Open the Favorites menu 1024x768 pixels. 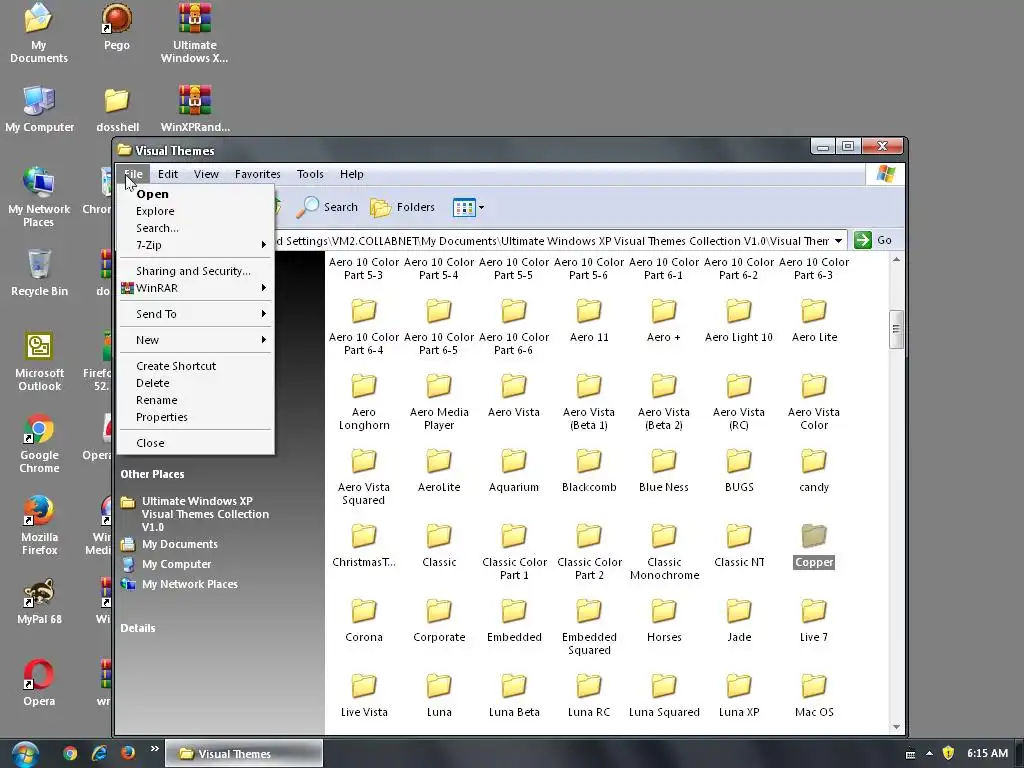click(x=257, y=174)
